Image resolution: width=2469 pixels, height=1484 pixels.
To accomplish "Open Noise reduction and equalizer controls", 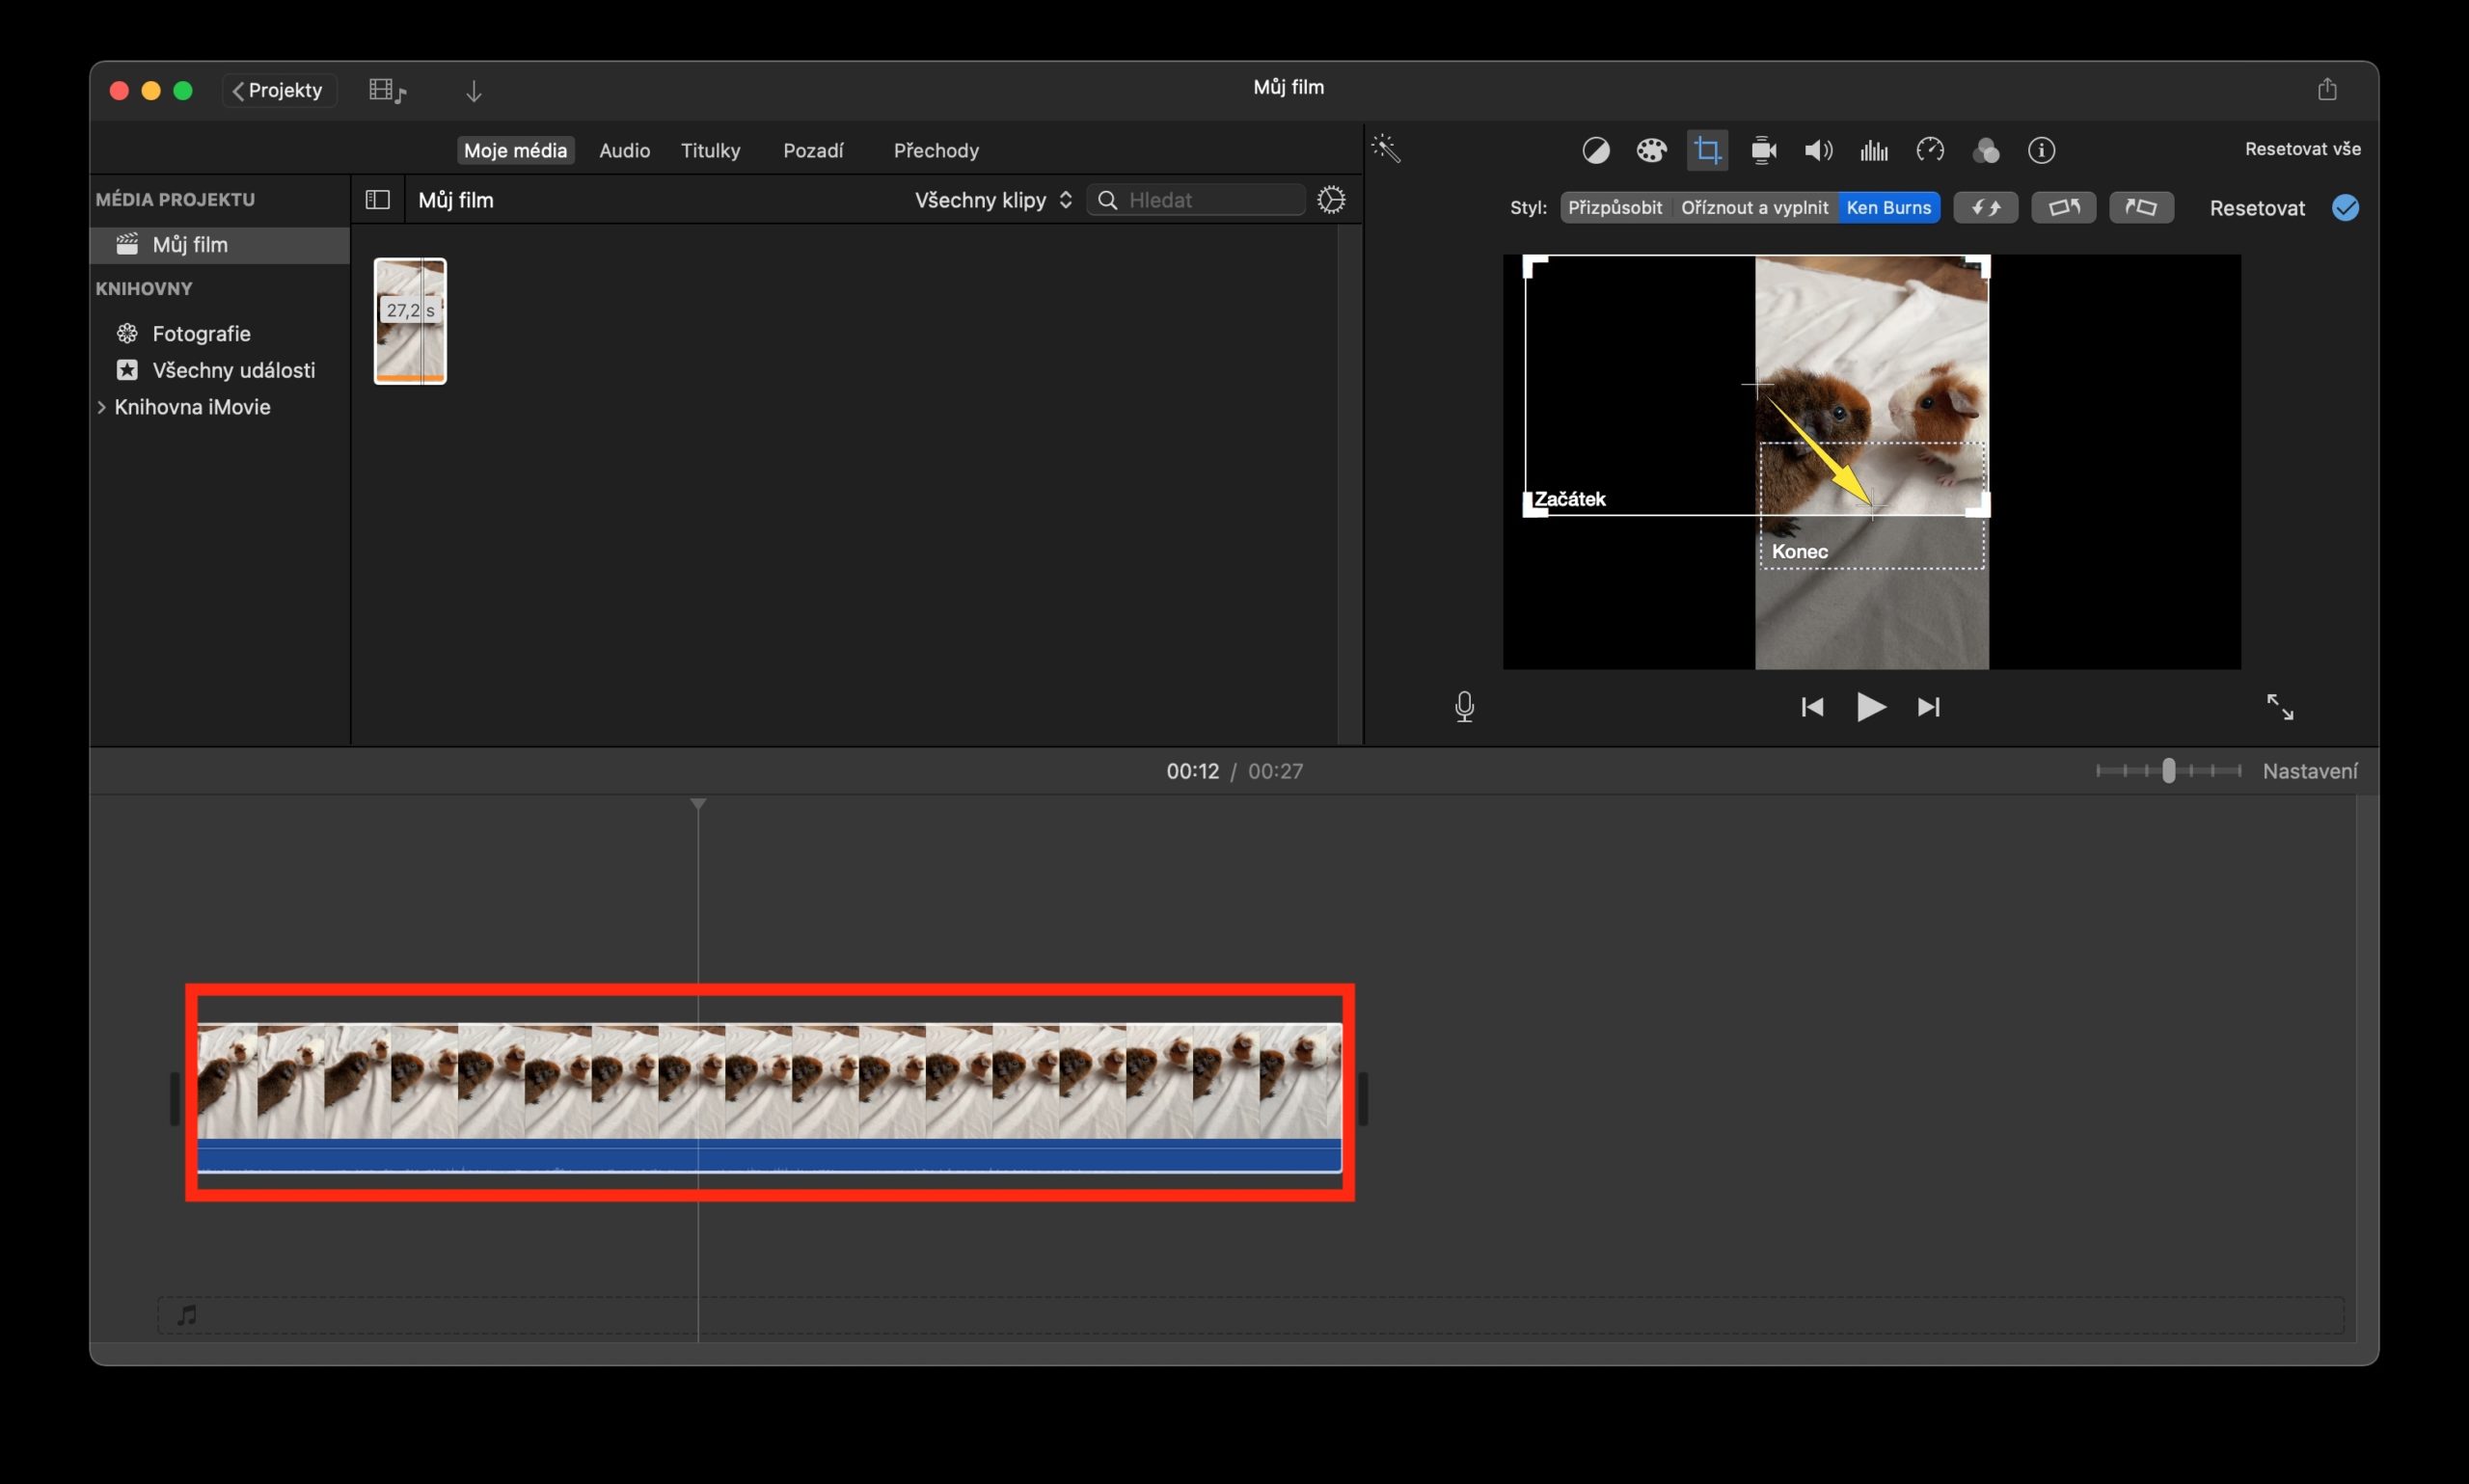I will 1872,149.
